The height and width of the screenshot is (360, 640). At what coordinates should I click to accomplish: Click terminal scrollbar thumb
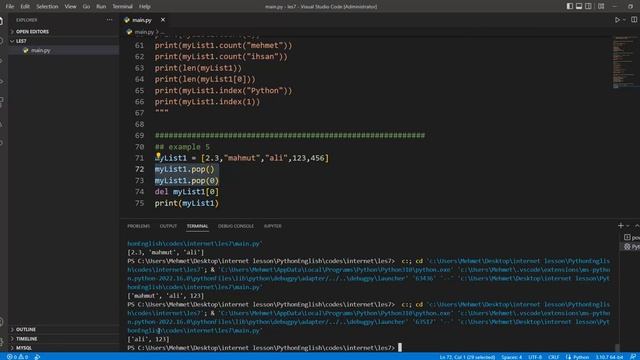(617, 347)
